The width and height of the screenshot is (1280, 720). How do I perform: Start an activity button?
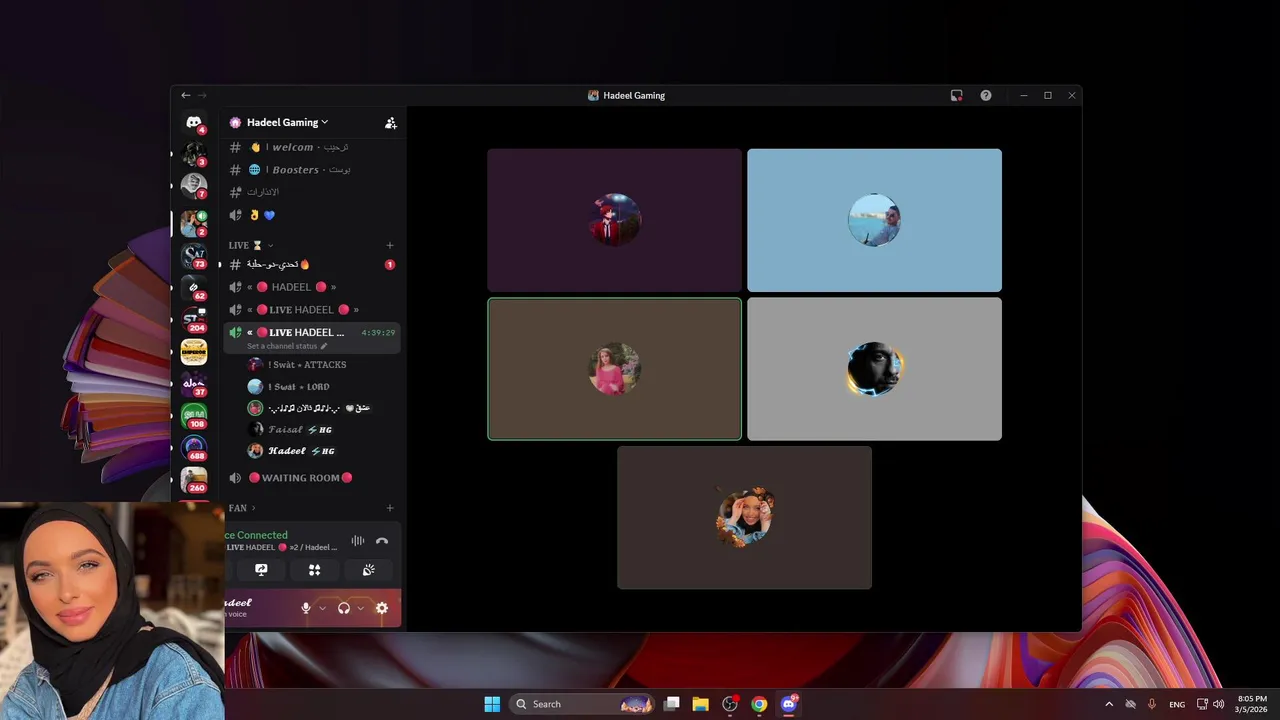pyautogui.click(x=314, y=570)
